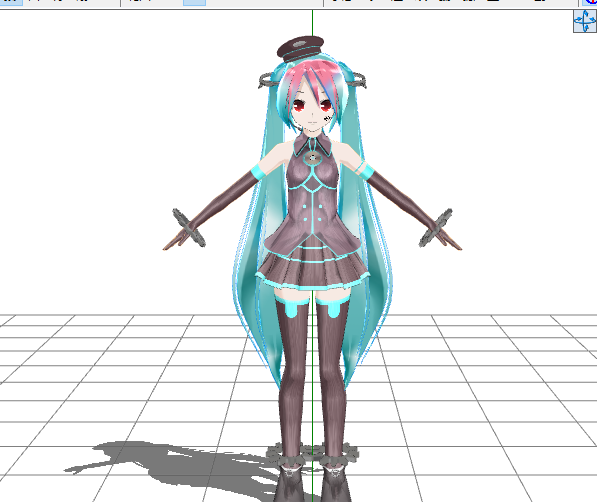Select the gear bracelet on the left-side wrist

pos(189,228)
